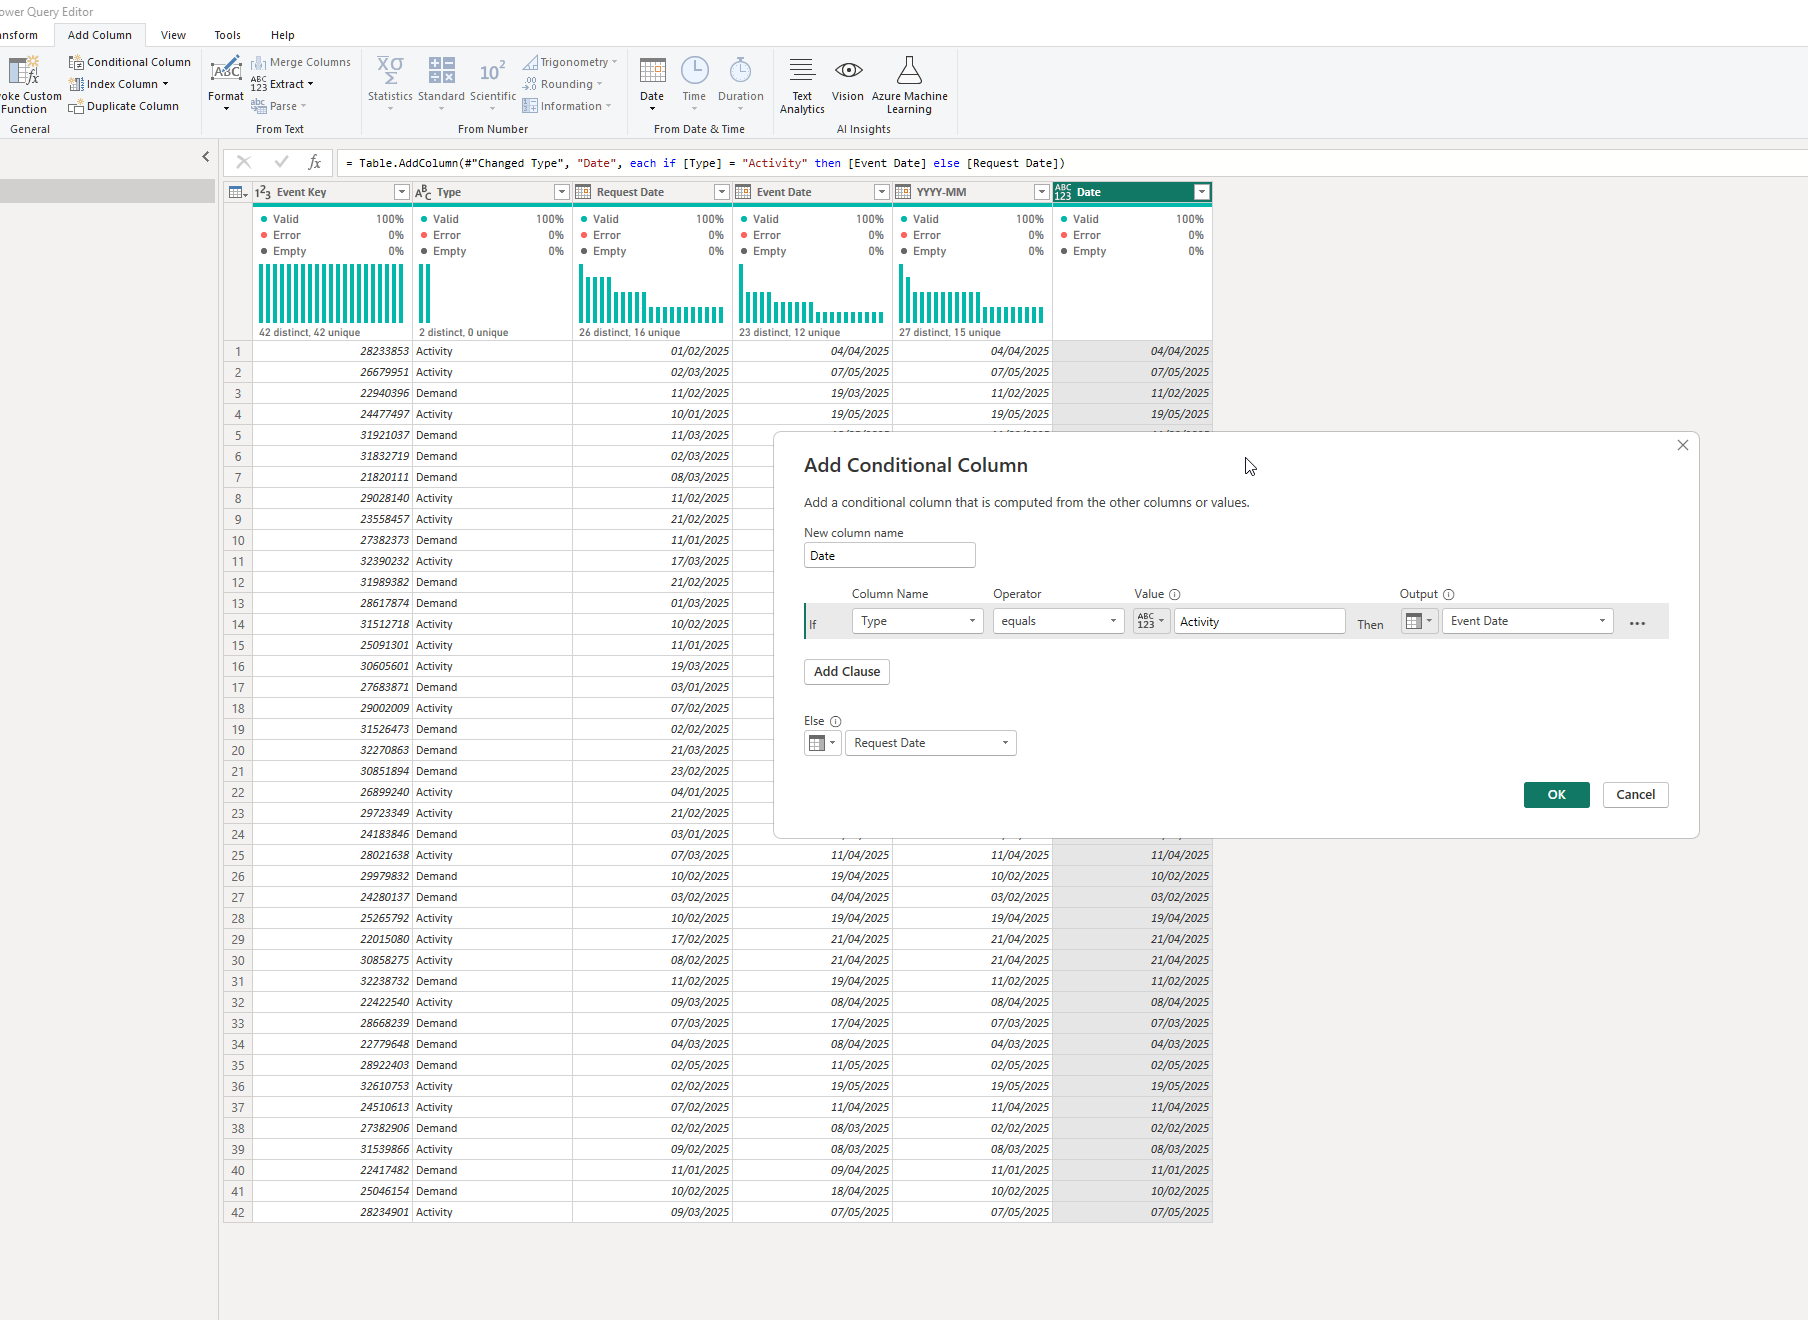Viewport: 1808px width, 1320px height.
Task: Click the Extract command in From Text
Action: [x=282, y=84]
